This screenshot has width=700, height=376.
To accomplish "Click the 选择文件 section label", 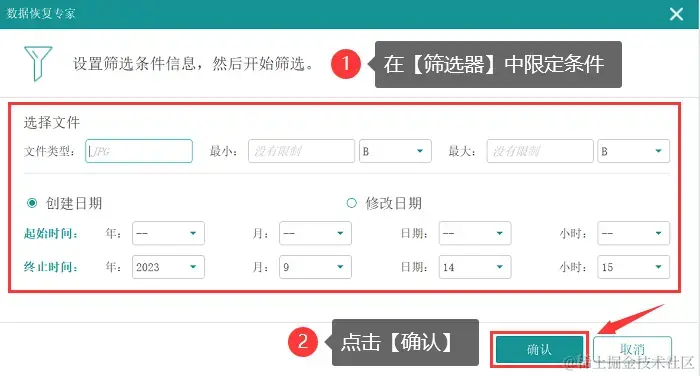I will click(52, 122).
